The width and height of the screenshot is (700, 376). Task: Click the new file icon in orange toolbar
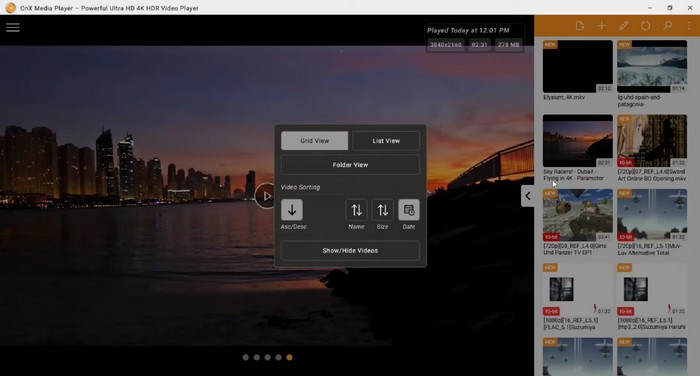(579, 26)
